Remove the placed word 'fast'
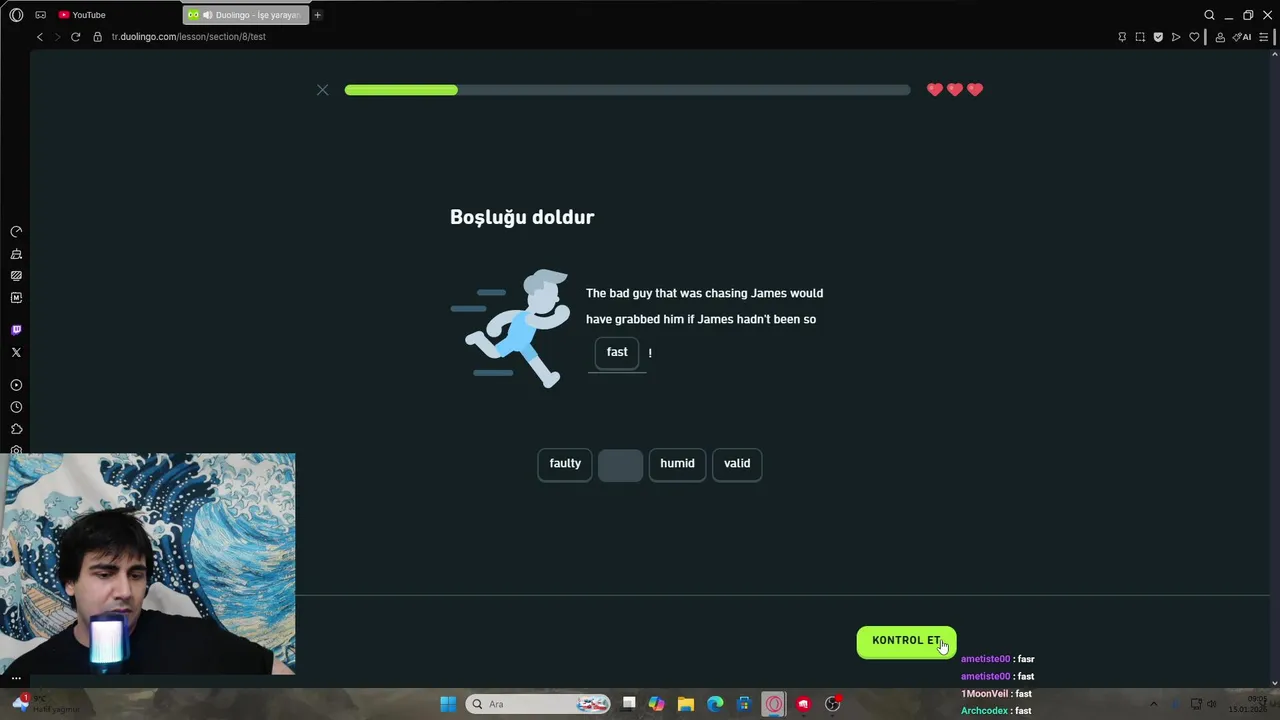The height and width of the screenshot is (720, 1280). 617,352
